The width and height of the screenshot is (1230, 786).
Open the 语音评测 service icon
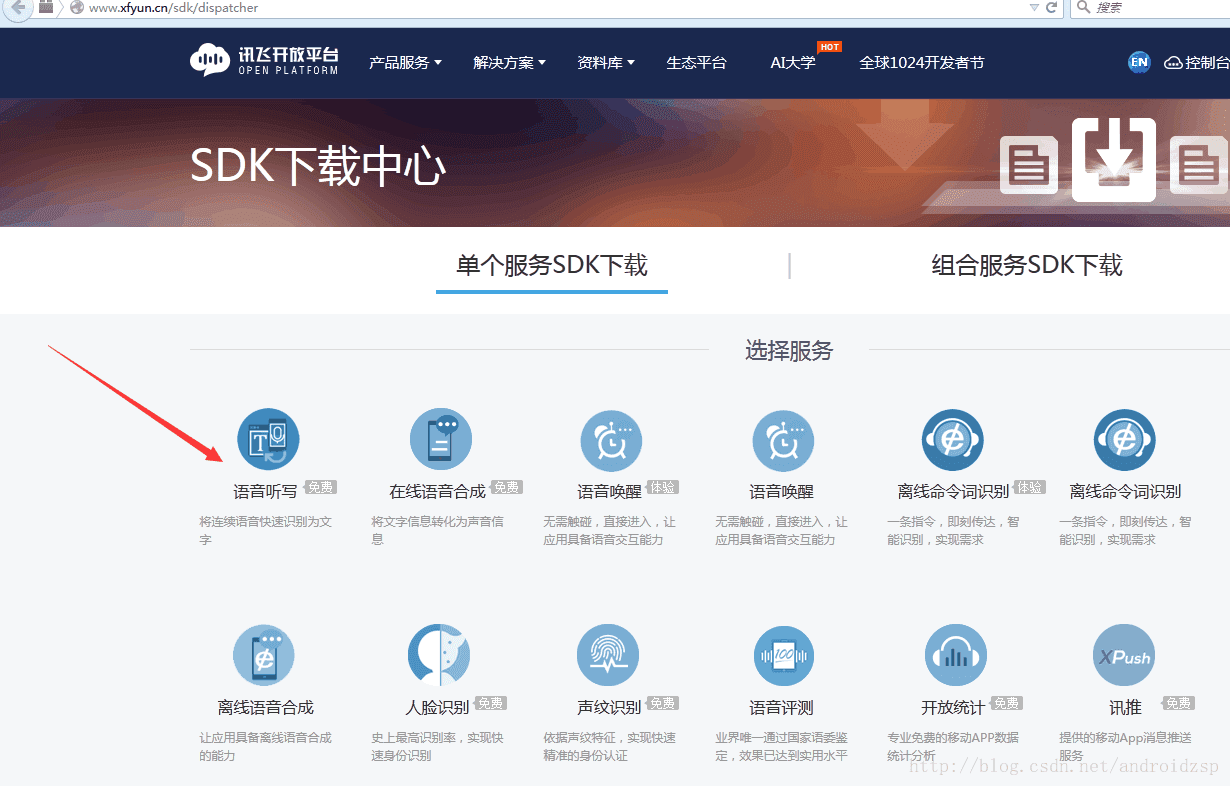pos(783,656)
